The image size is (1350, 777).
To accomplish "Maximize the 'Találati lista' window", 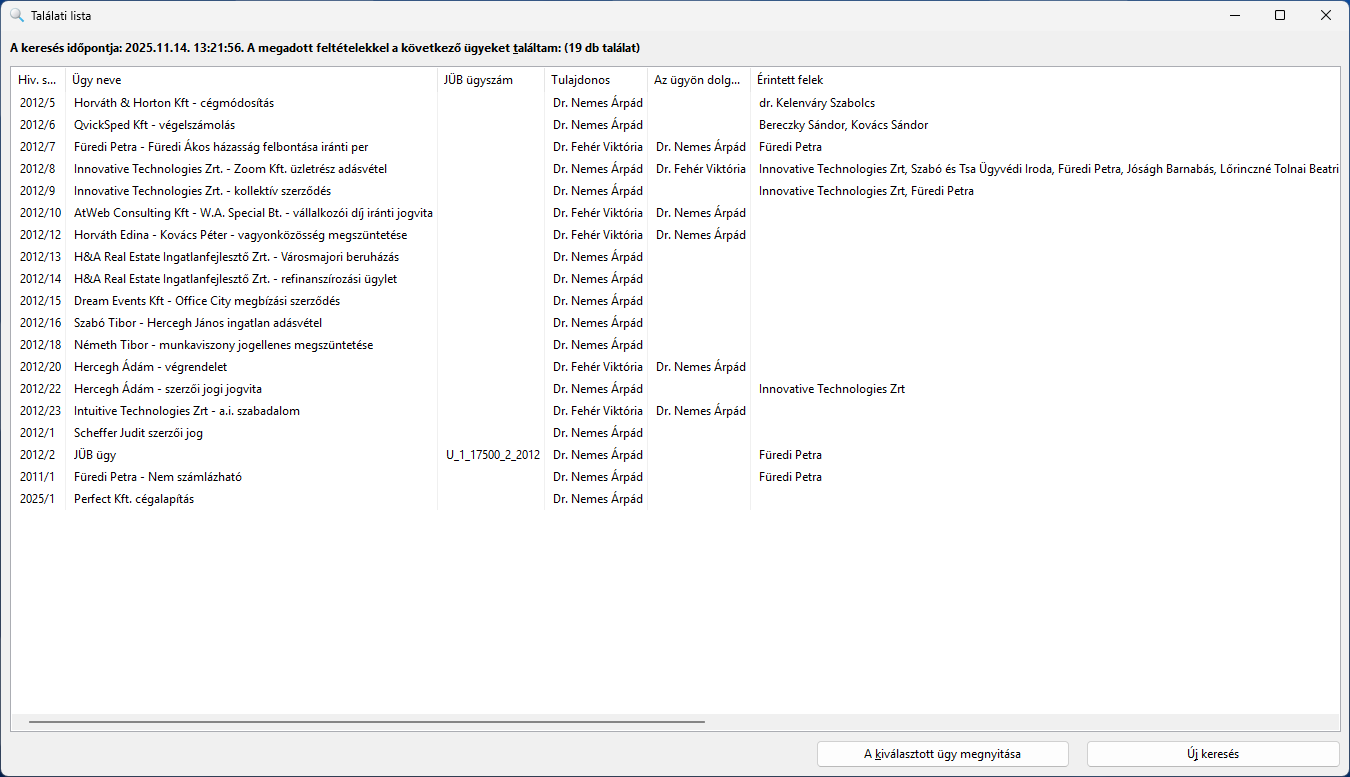I will tap(1280, 16).
